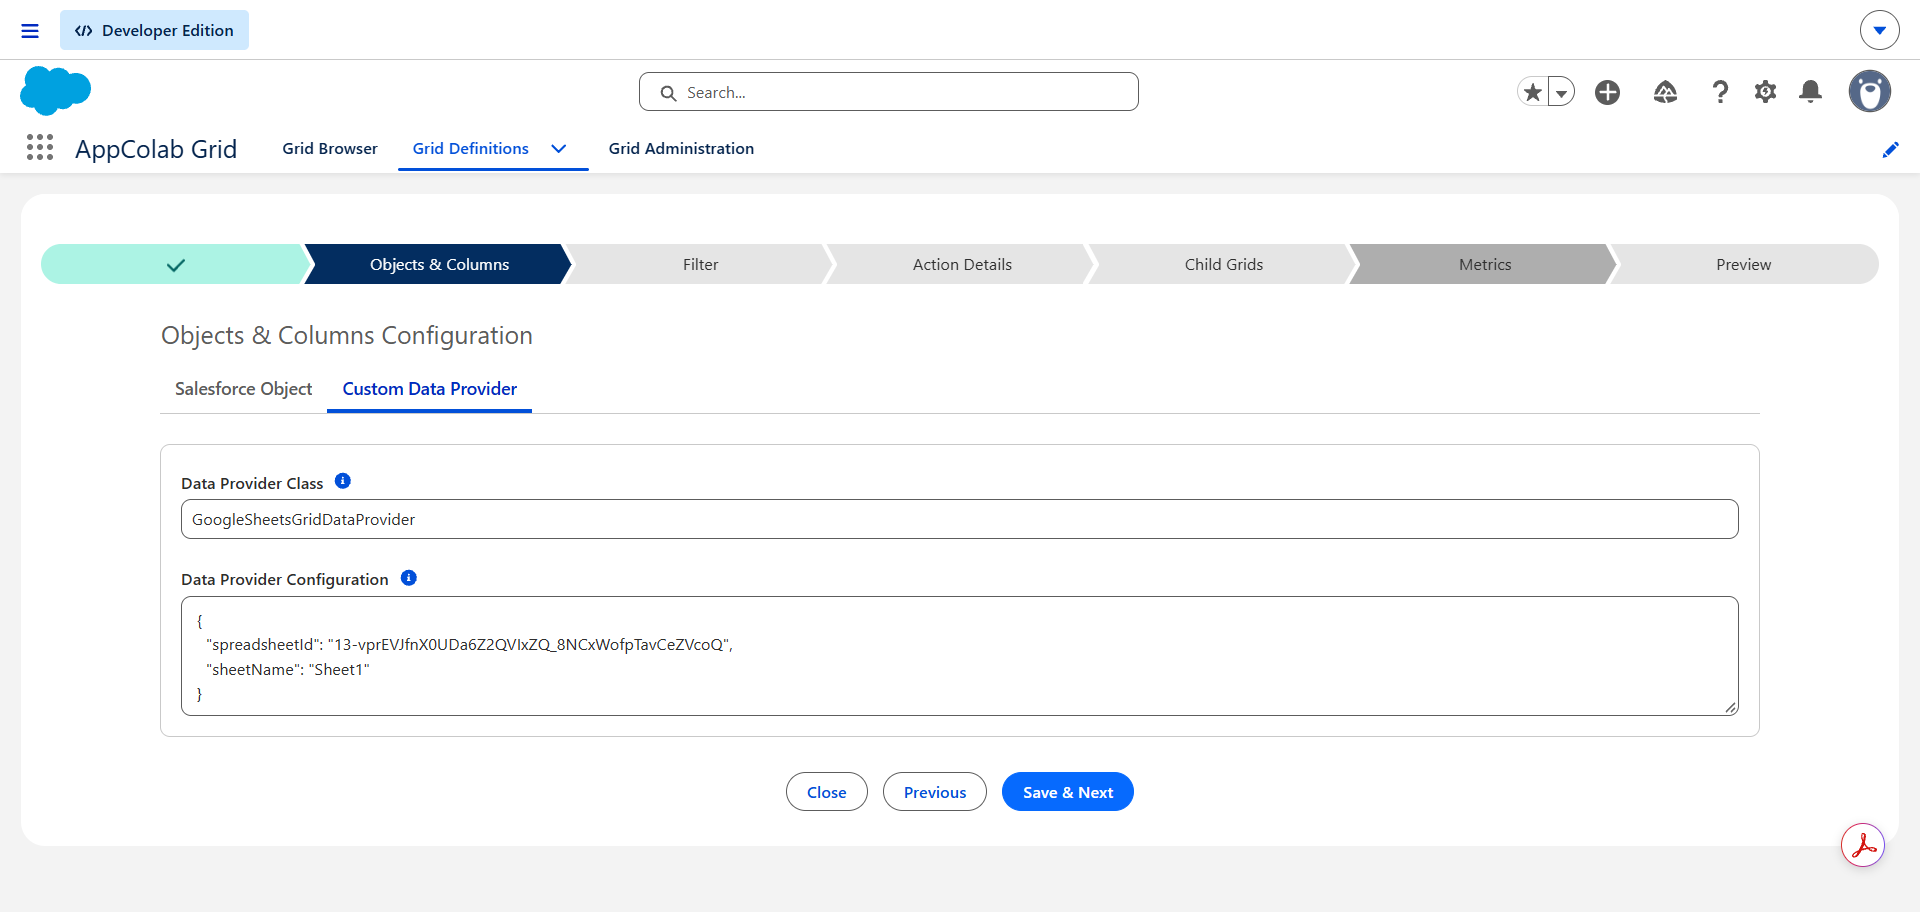Select the Objects & Columns step
1920x912 pixels.
[x=439, y=264]
